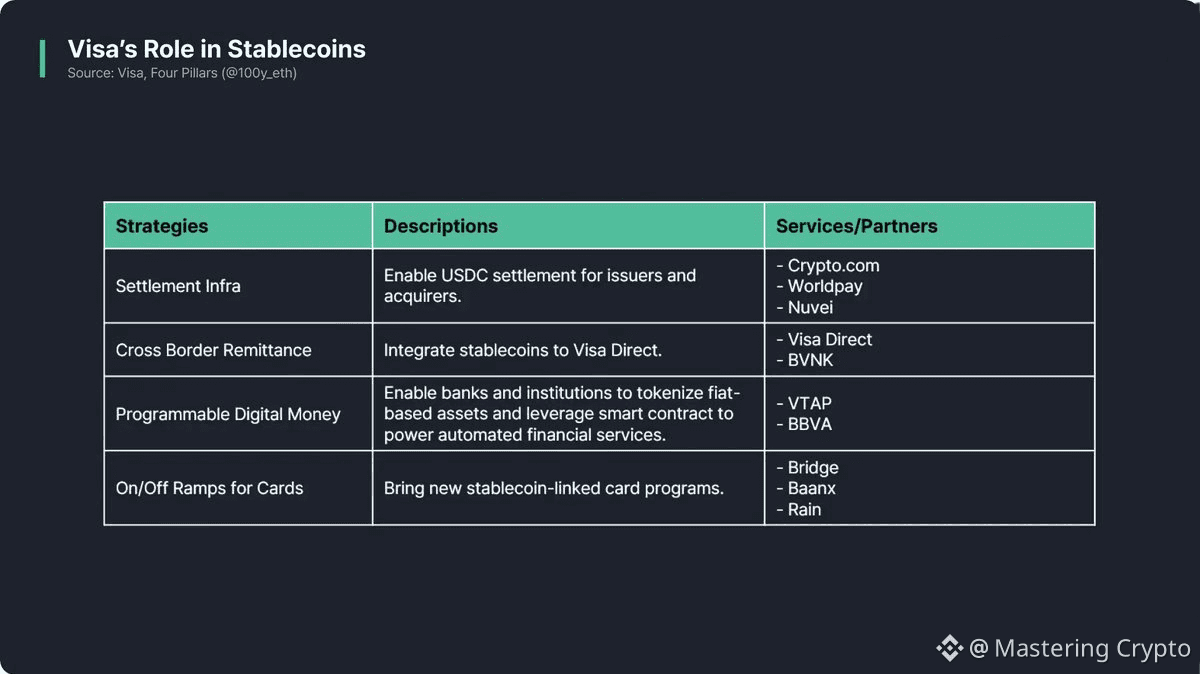Click the Rain partner entry
The width and height of the screenshot is (1200, 674).
pyautogui.click(x=804, y=509)
